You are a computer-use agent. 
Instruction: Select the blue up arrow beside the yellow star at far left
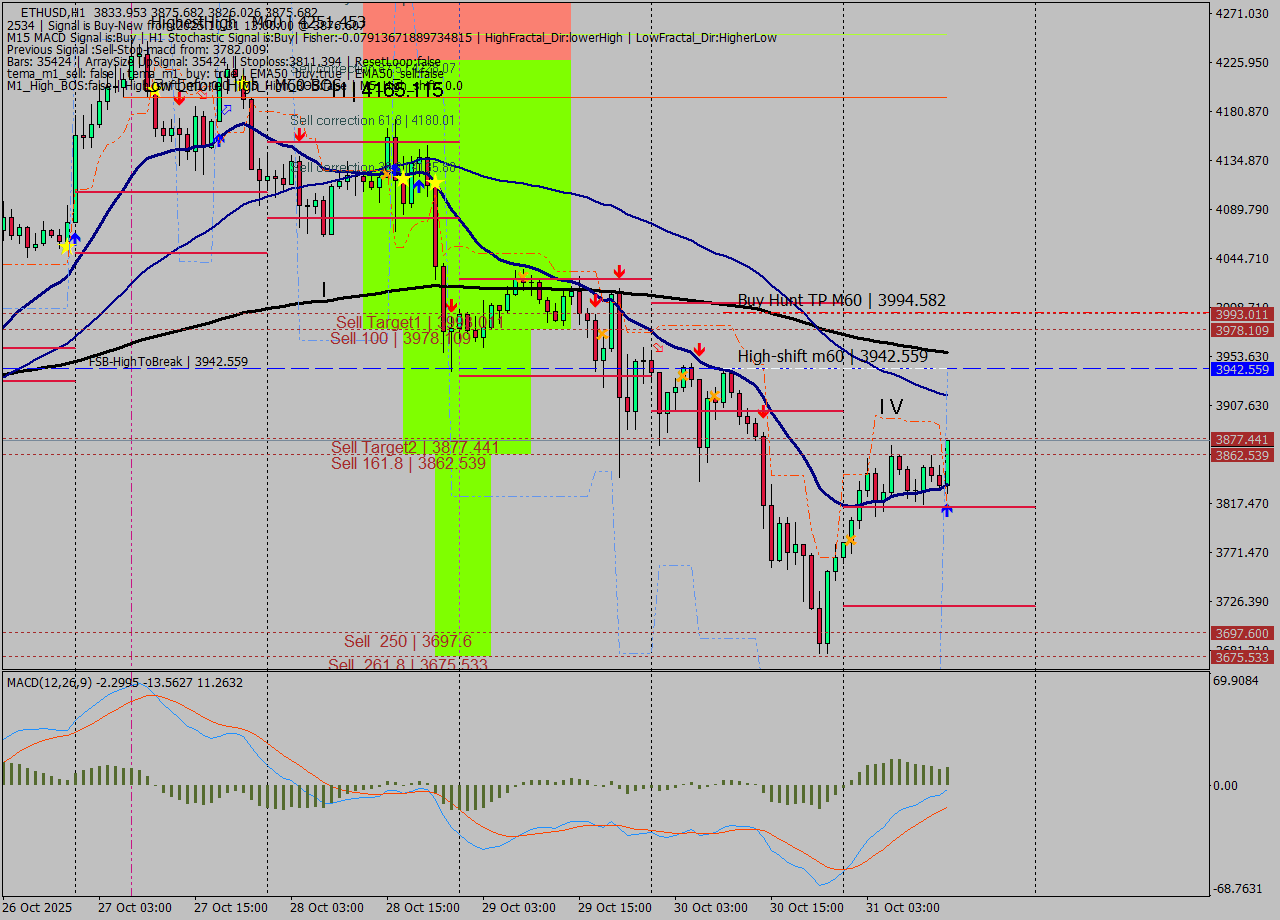pos(75,238)
